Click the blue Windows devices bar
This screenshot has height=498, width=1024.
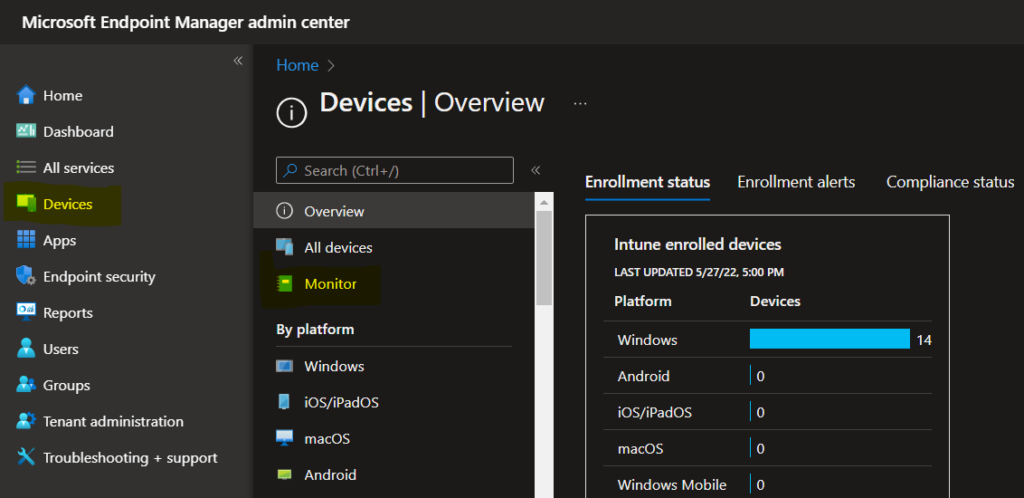point(829,339)
